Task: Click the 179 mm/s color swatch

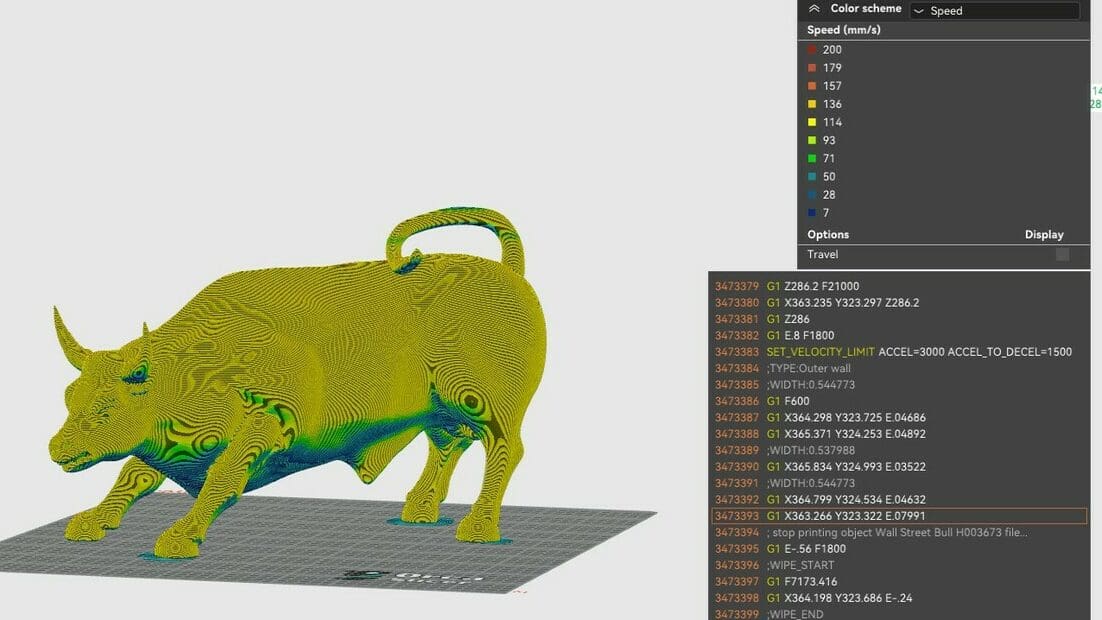Action: click(812, 67)
